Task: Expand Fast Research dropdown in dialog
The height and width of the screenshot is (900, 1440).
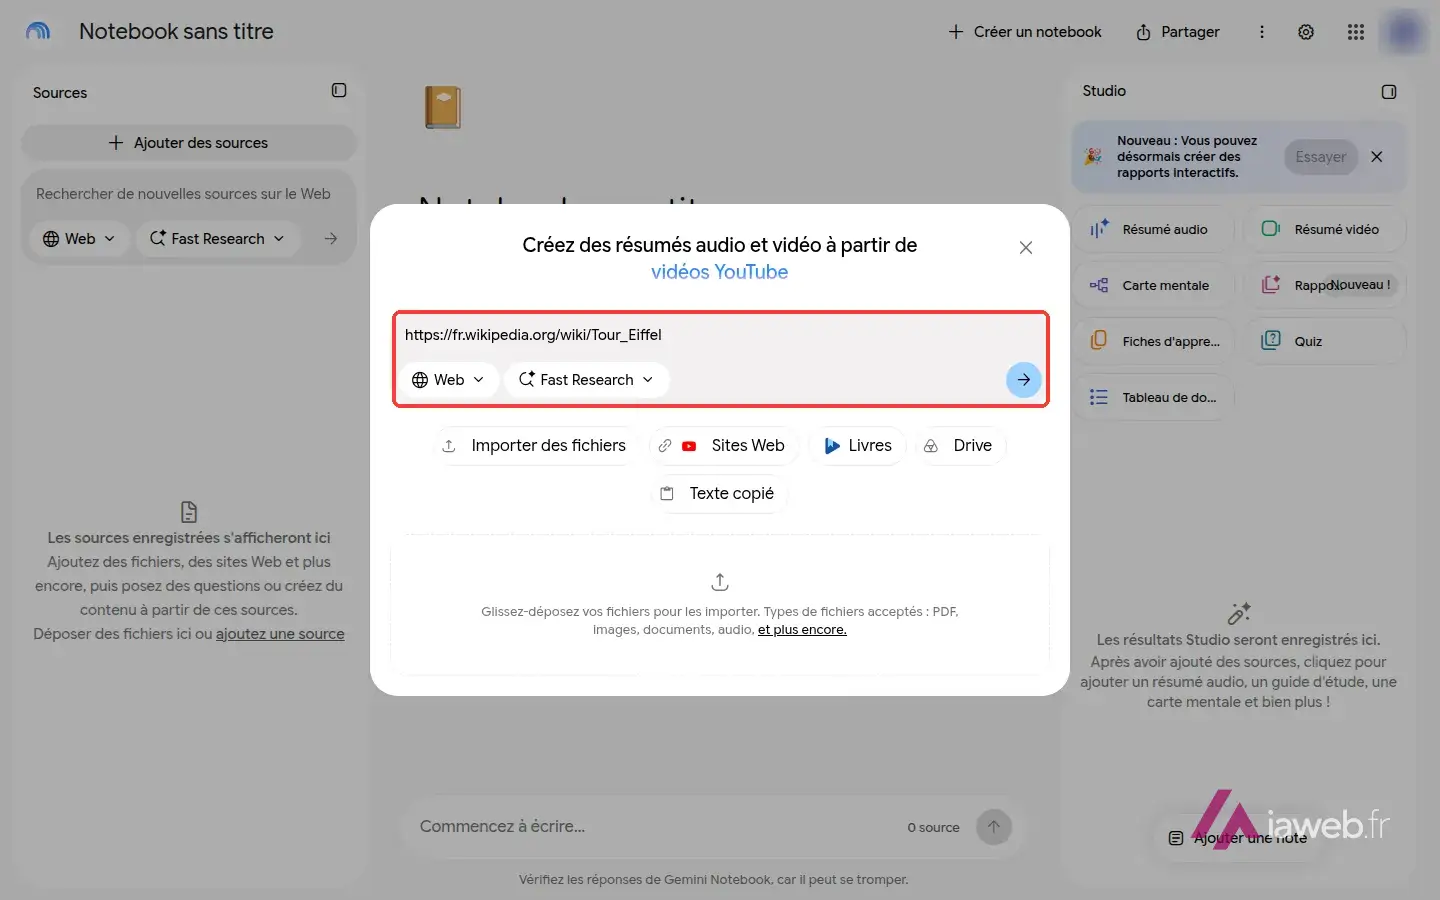Action: click(x=586, y=380)
